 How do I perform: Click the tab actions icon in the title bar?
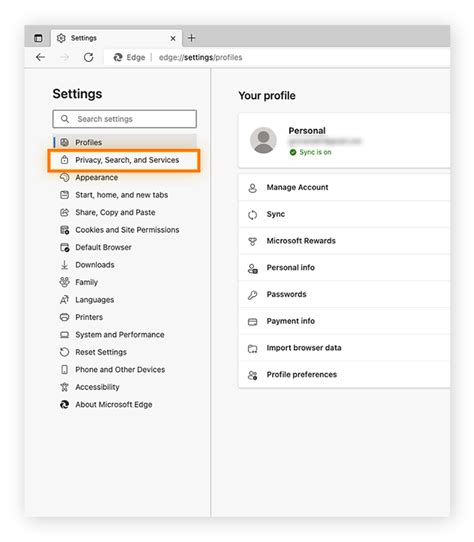tap(38, 38)
